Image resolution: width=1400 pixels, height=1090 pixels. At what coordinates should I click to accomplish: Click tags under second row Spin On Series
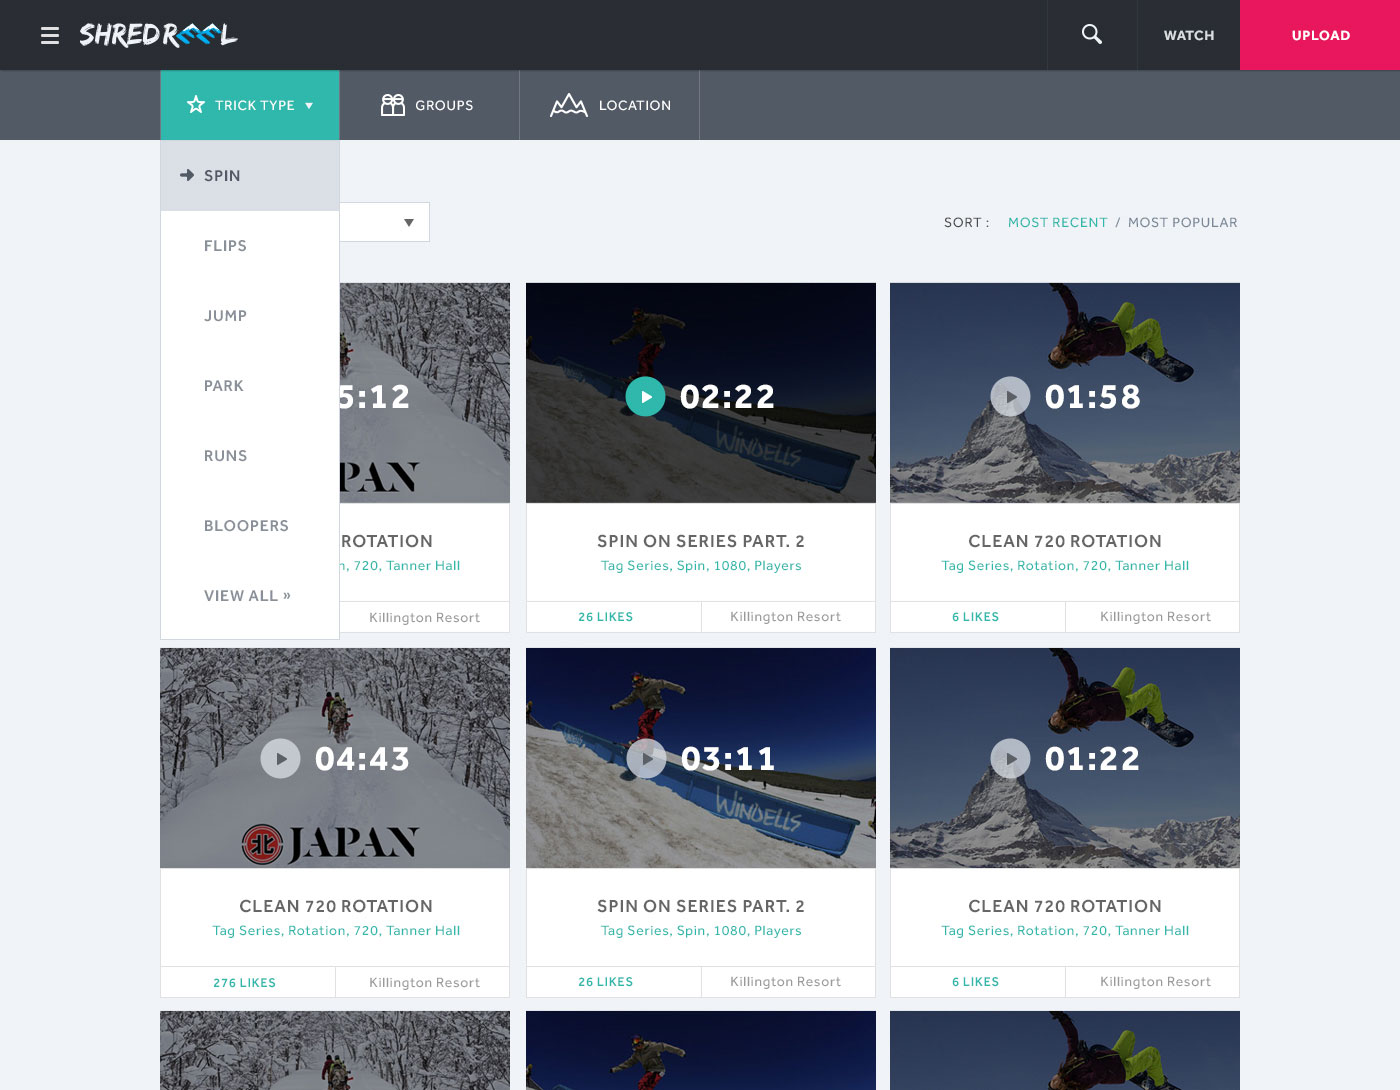tap(701, 931)
